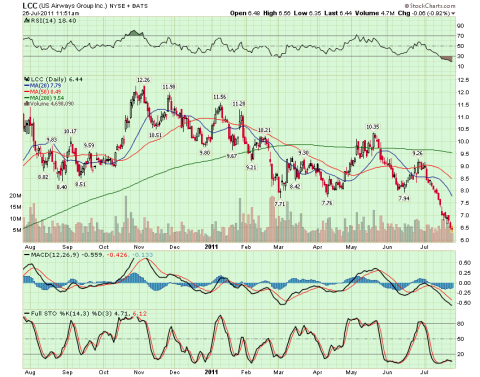Screen dimensions: 480x377
Task: Click the 9.83 August price label
Action: point(52,140)
